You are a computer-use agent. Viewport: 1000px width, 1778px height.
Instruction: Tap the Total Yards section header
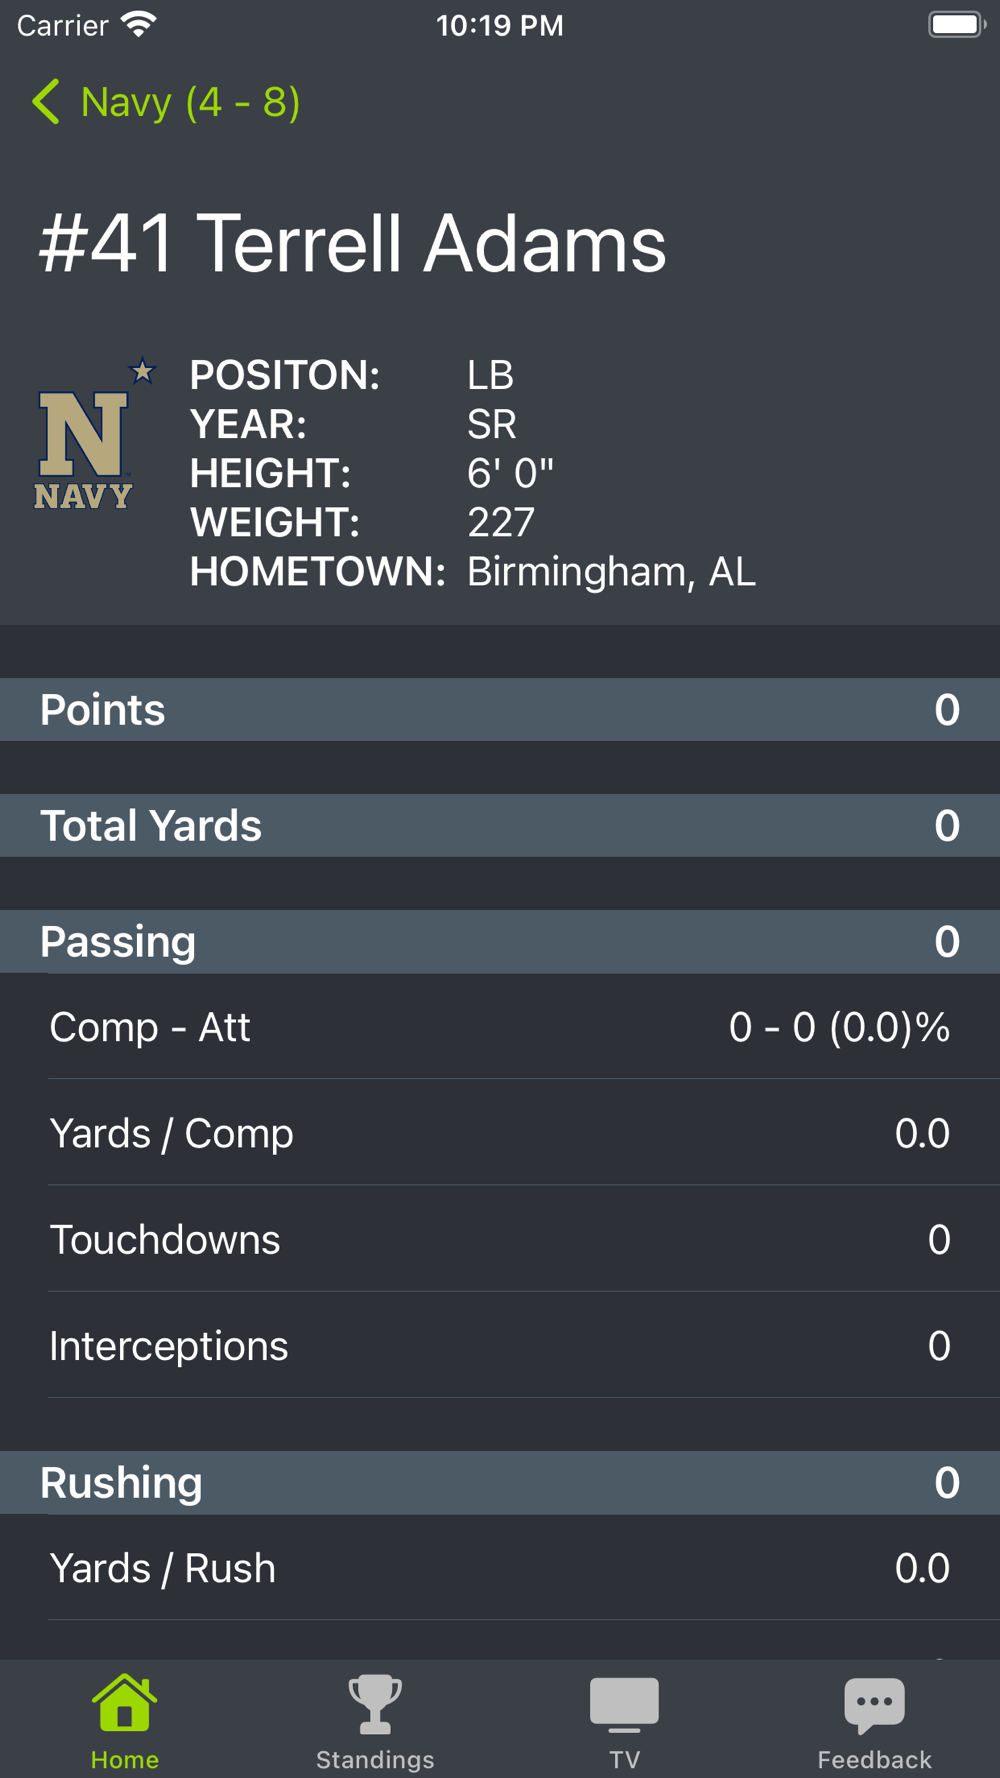point(500,826)
